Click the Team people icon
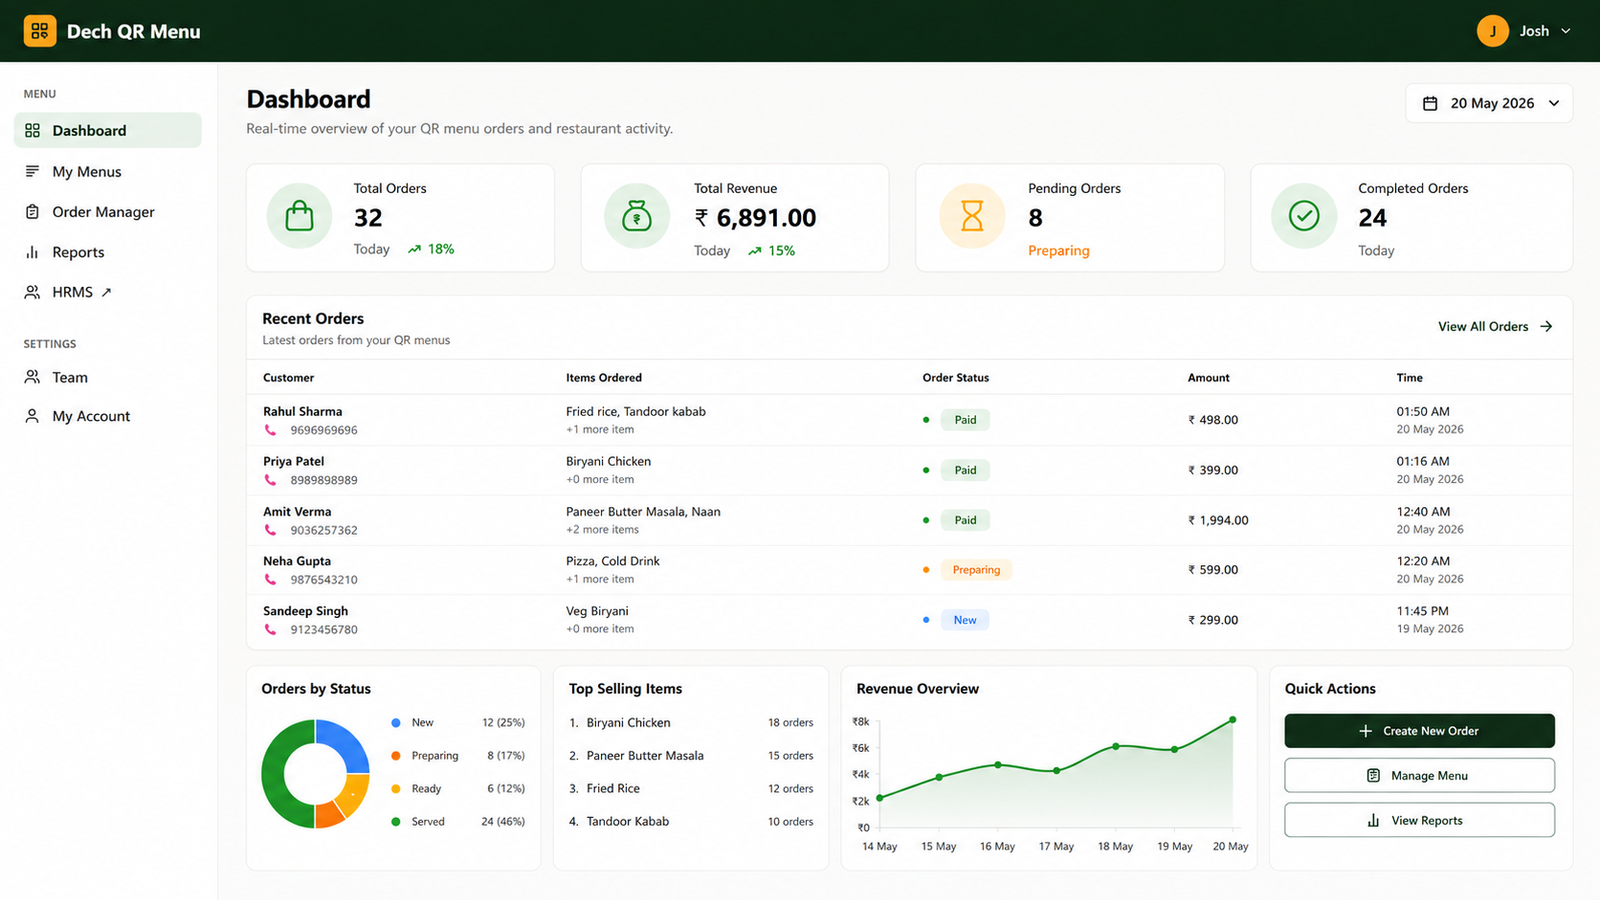 pos(32,377)
